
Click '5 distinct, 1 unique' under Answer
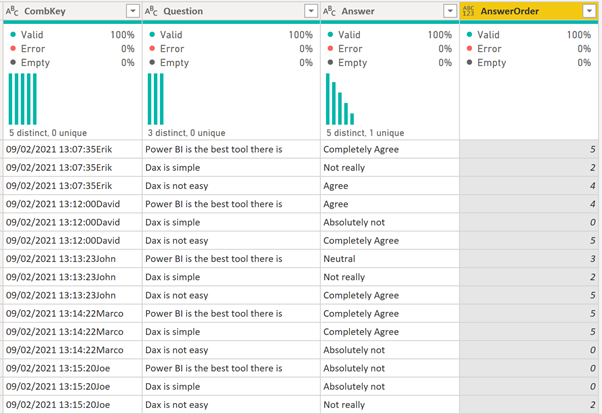(365, 133)
